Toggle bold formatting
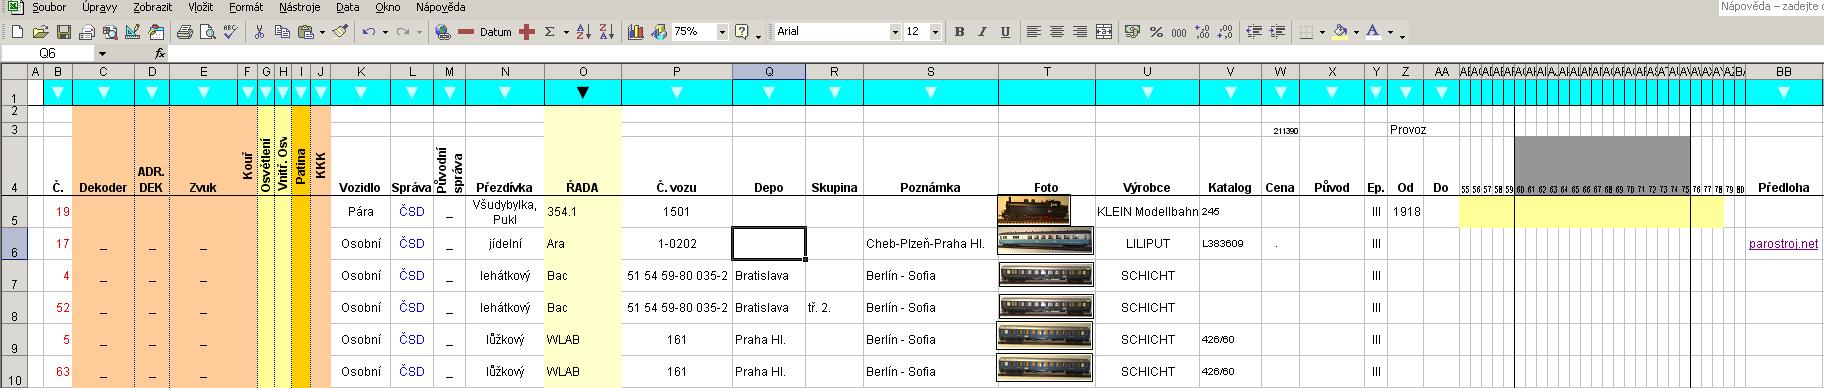Viewport: 1824px width, 388px height. point(959,32)
